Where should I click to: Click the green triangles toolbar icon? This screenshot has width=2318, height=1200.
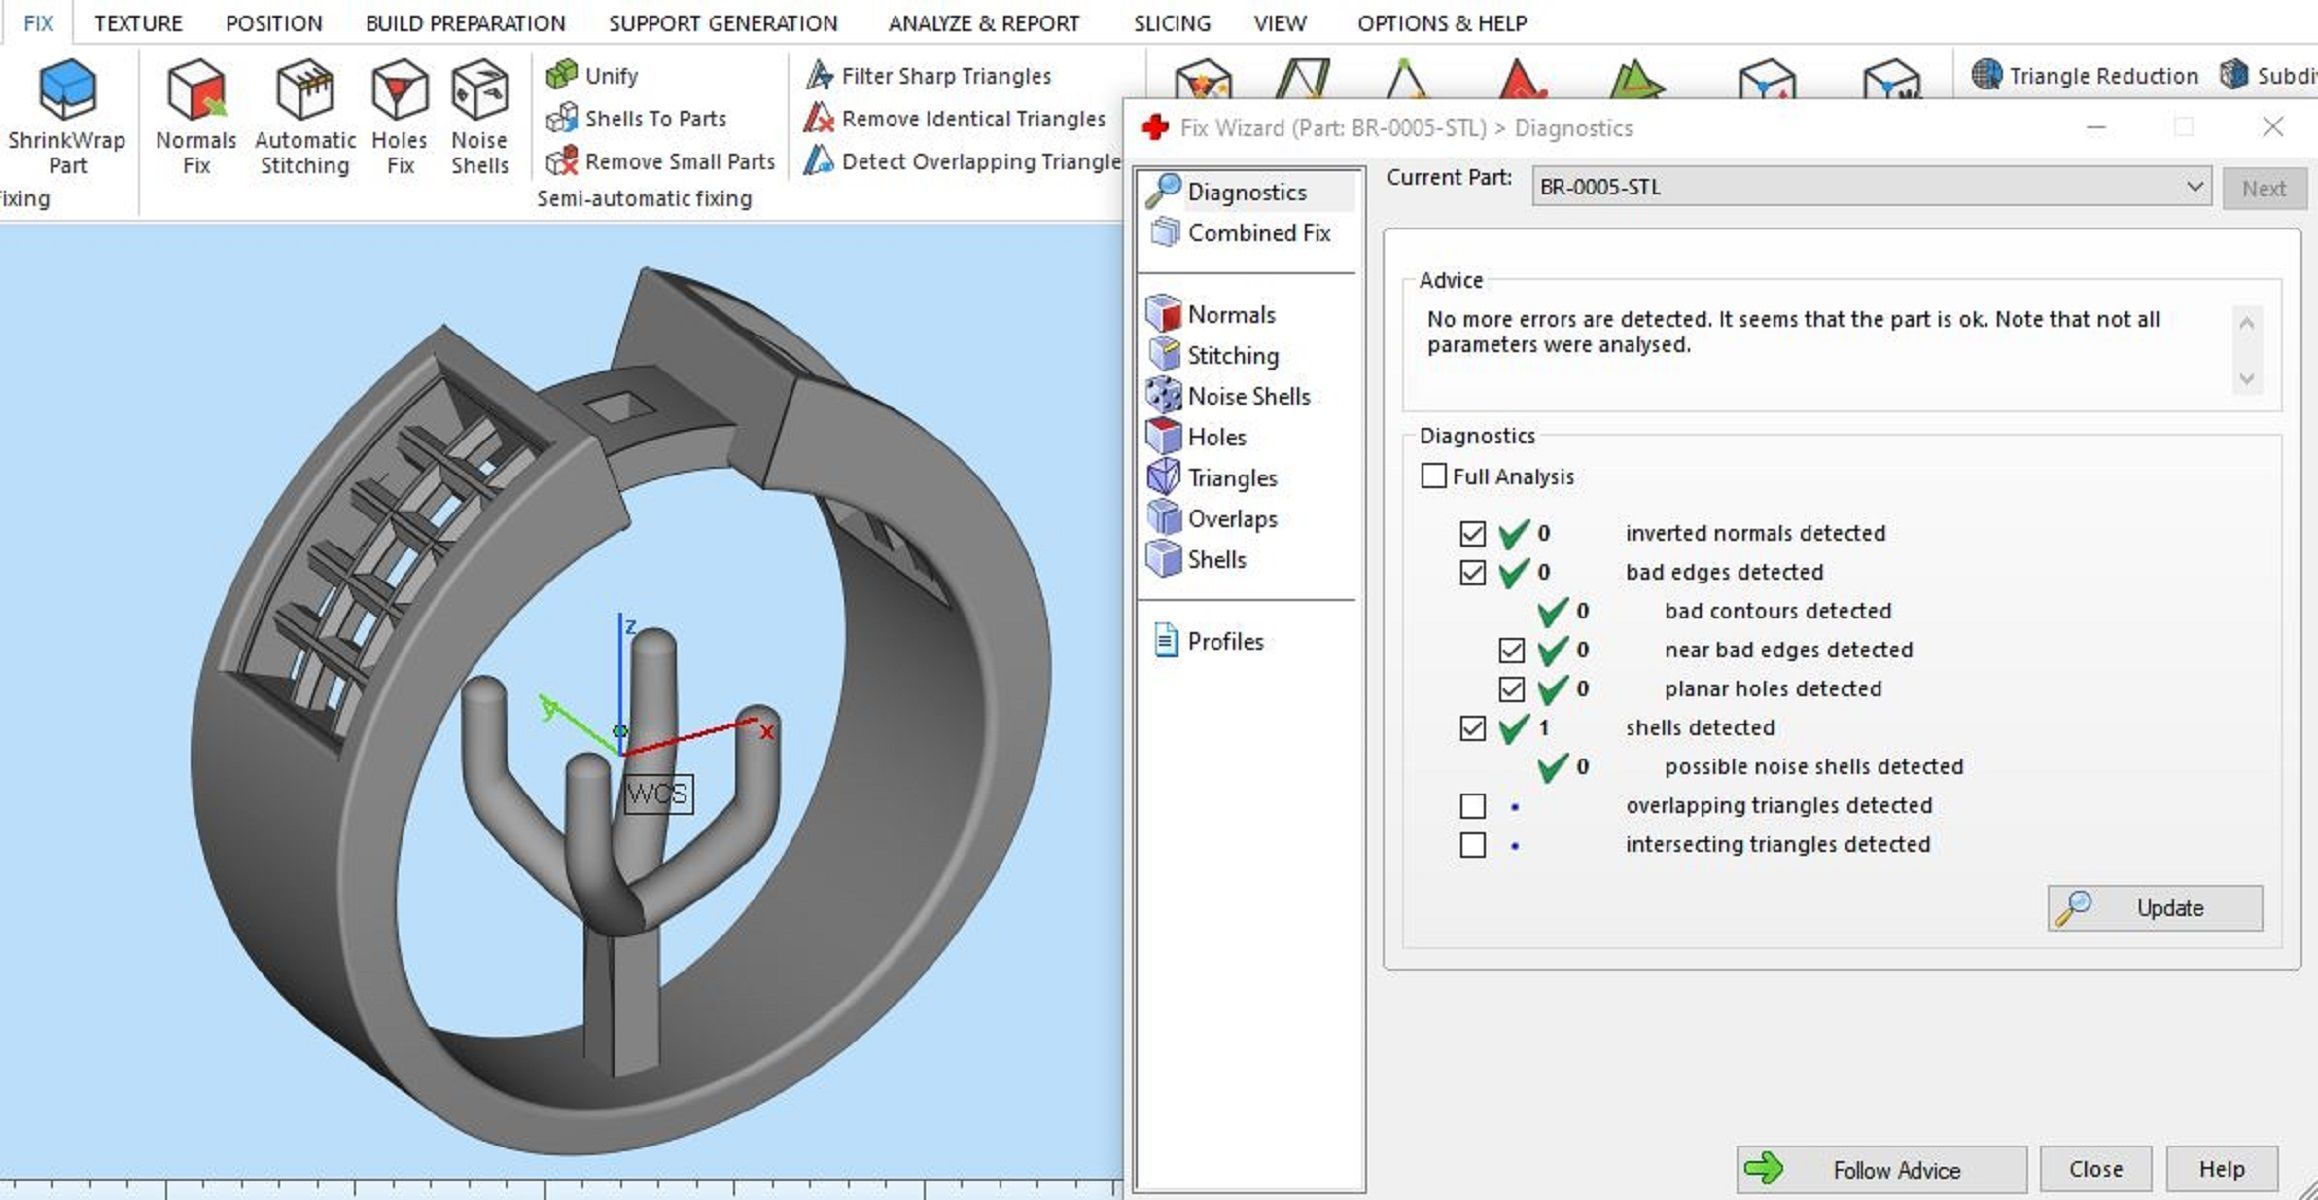point(1636,78)
